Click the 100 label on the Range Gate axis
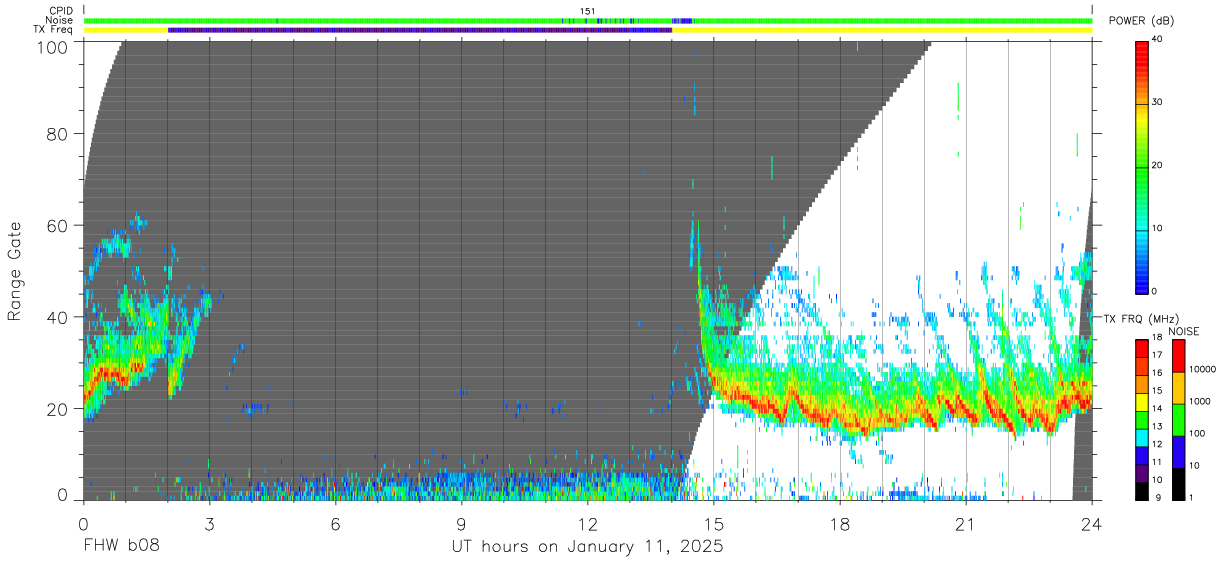Screen dimensions: 1228x567 pyautogui.click(x=54, y=46)
